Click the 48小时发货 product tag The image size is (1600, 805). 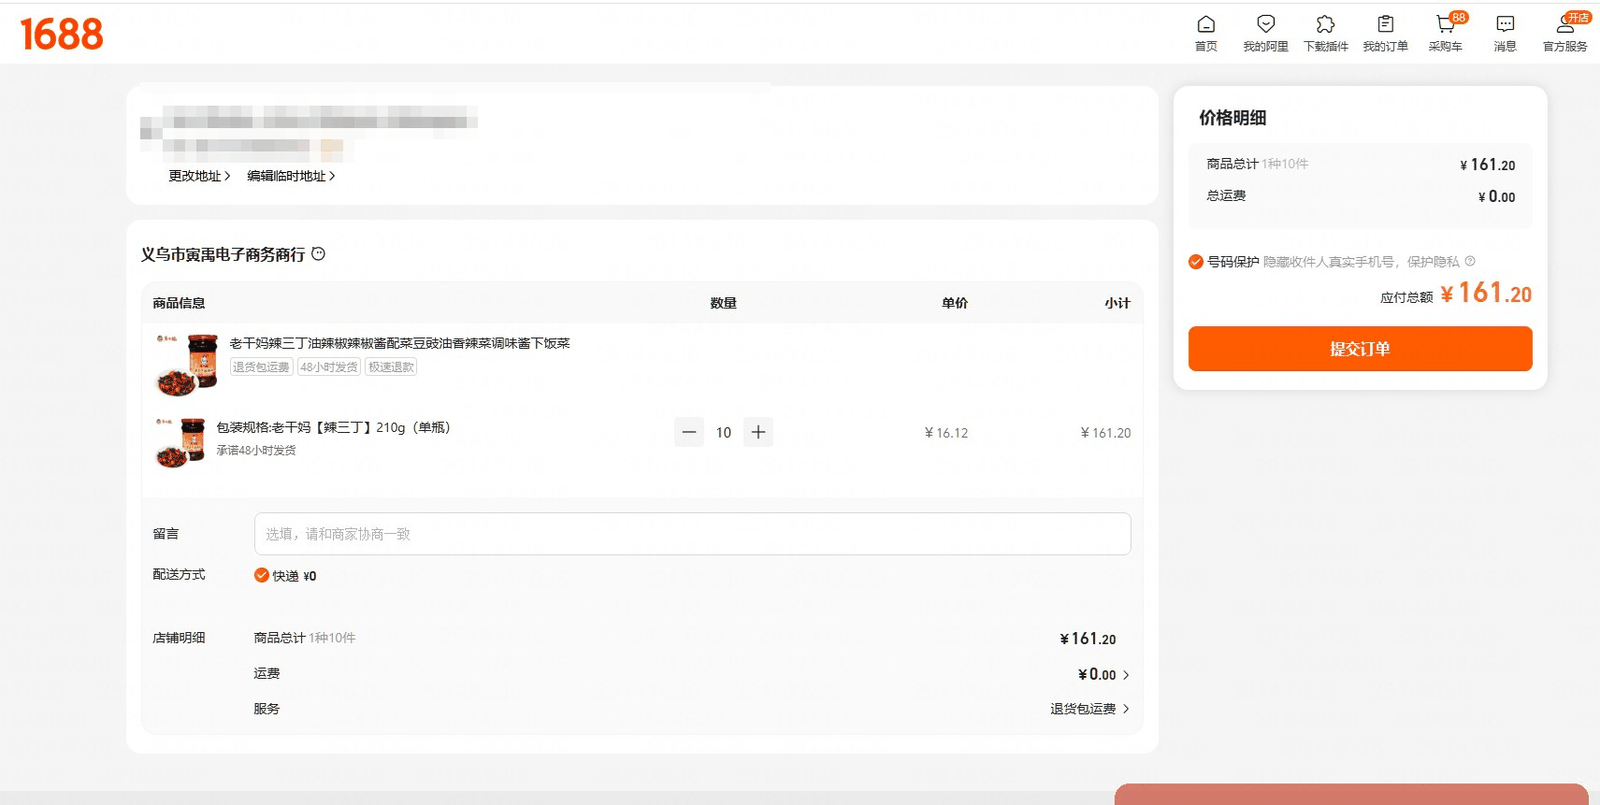[329, 367]
